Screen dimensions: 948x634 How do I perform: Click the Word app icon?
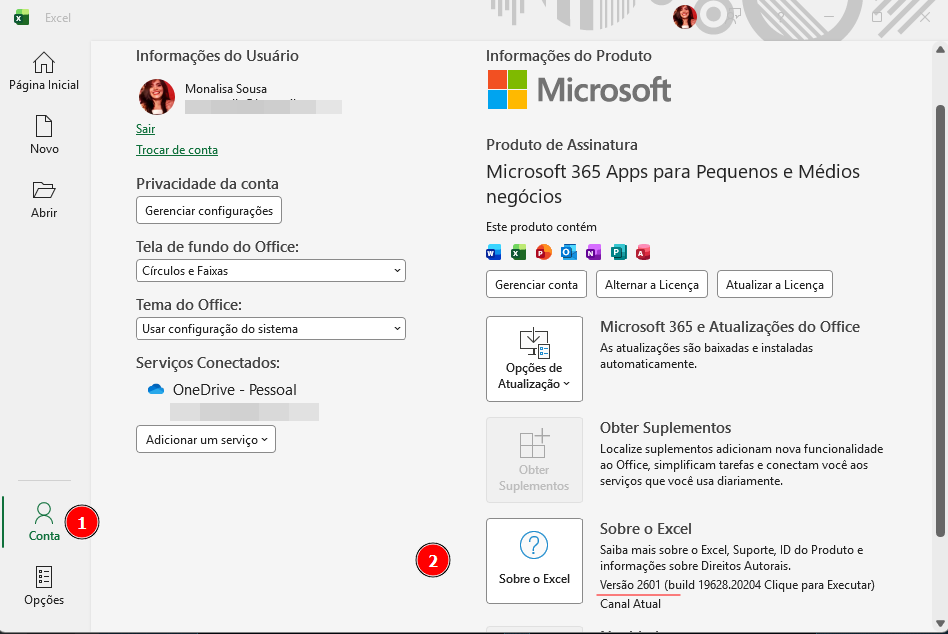tap(493, 252)
